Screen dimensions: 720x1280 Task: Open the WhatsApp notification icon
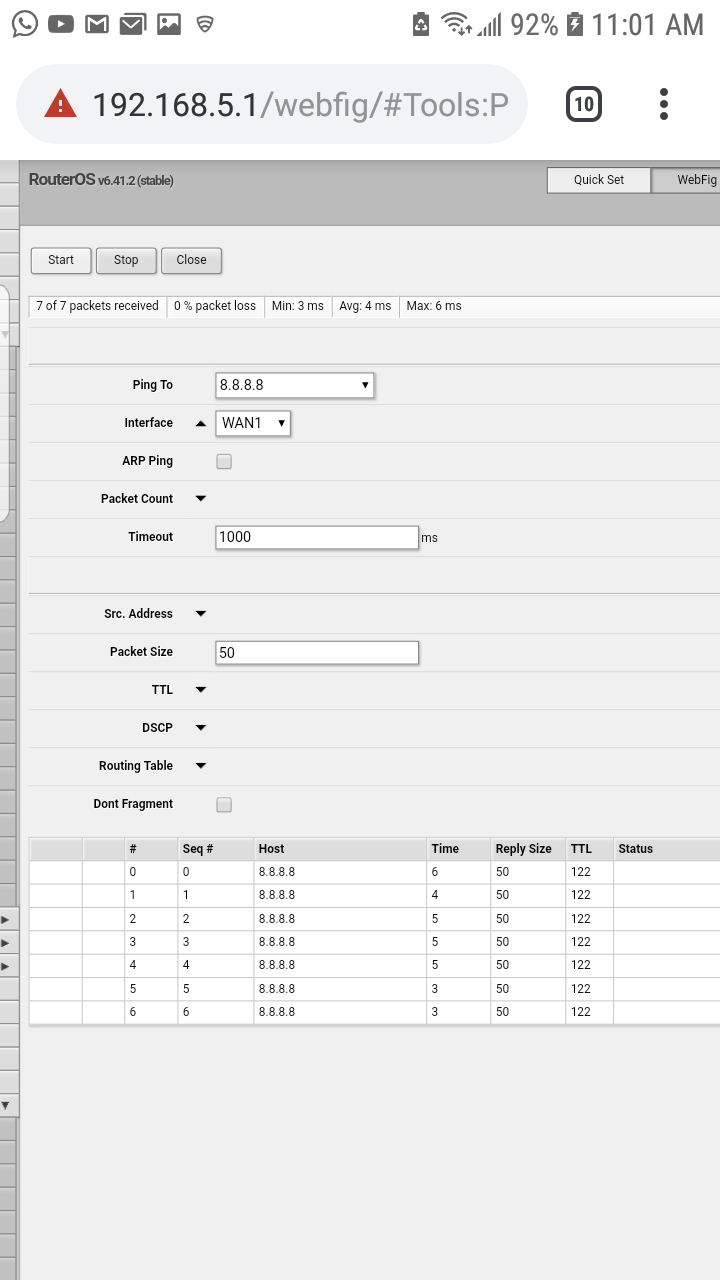click(25, 23)
